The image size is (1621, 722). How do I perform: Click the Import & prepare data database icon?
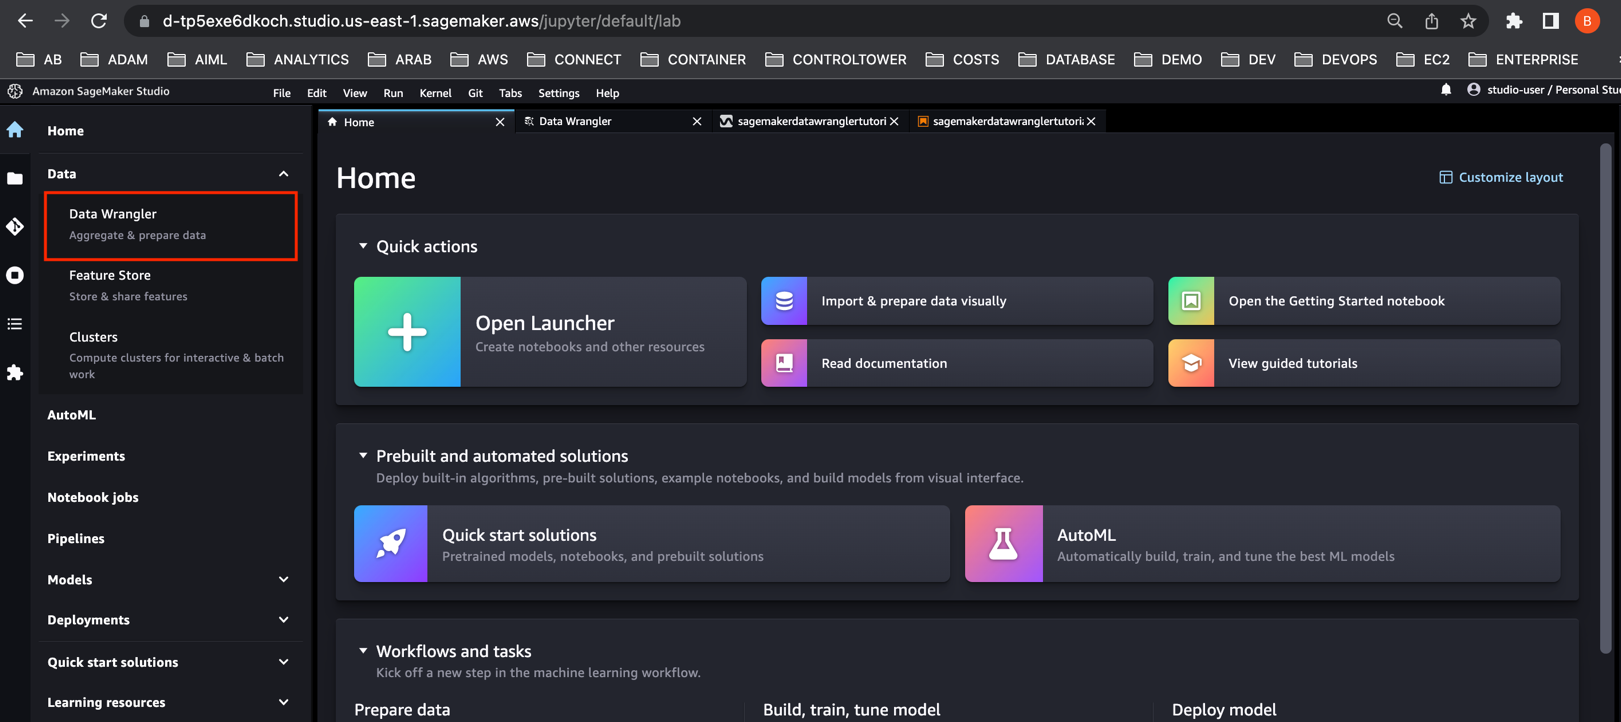click(784, 301)
